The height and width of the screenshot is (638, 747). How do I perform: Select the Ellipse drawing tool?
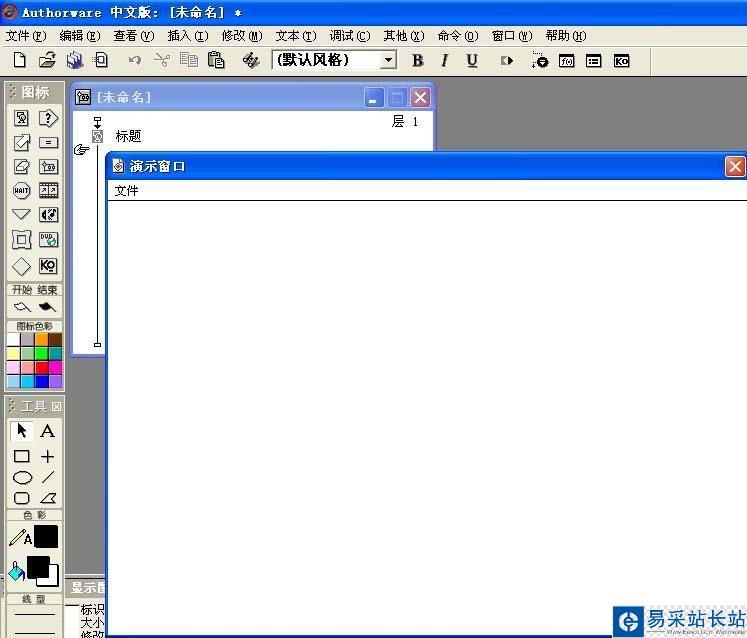pyautogui.click(x=22, y=477)
